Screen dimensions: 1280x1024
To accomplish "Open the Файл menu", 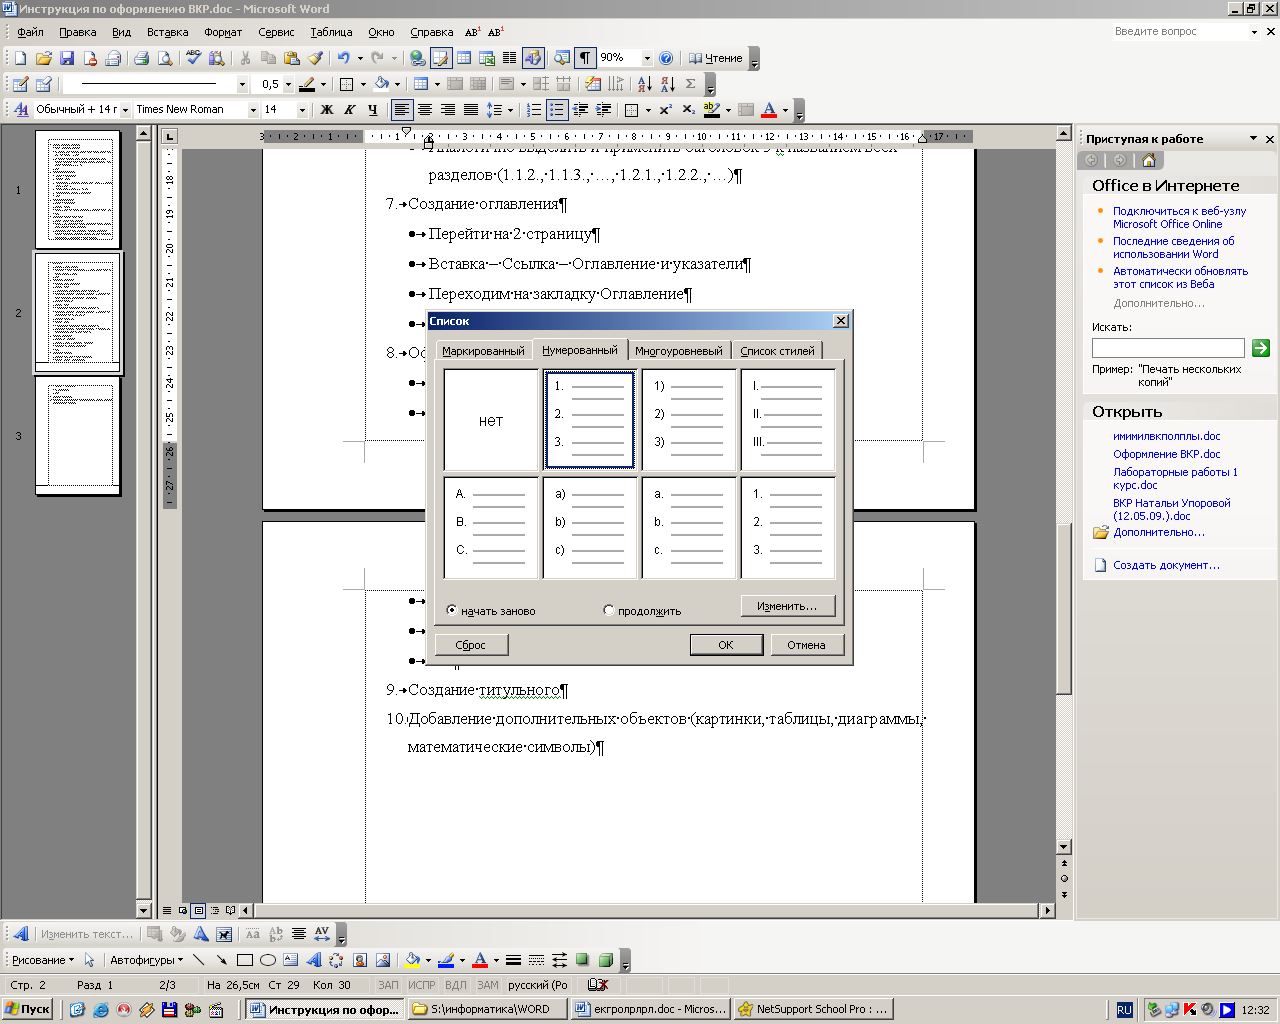I will click(30, 32).
